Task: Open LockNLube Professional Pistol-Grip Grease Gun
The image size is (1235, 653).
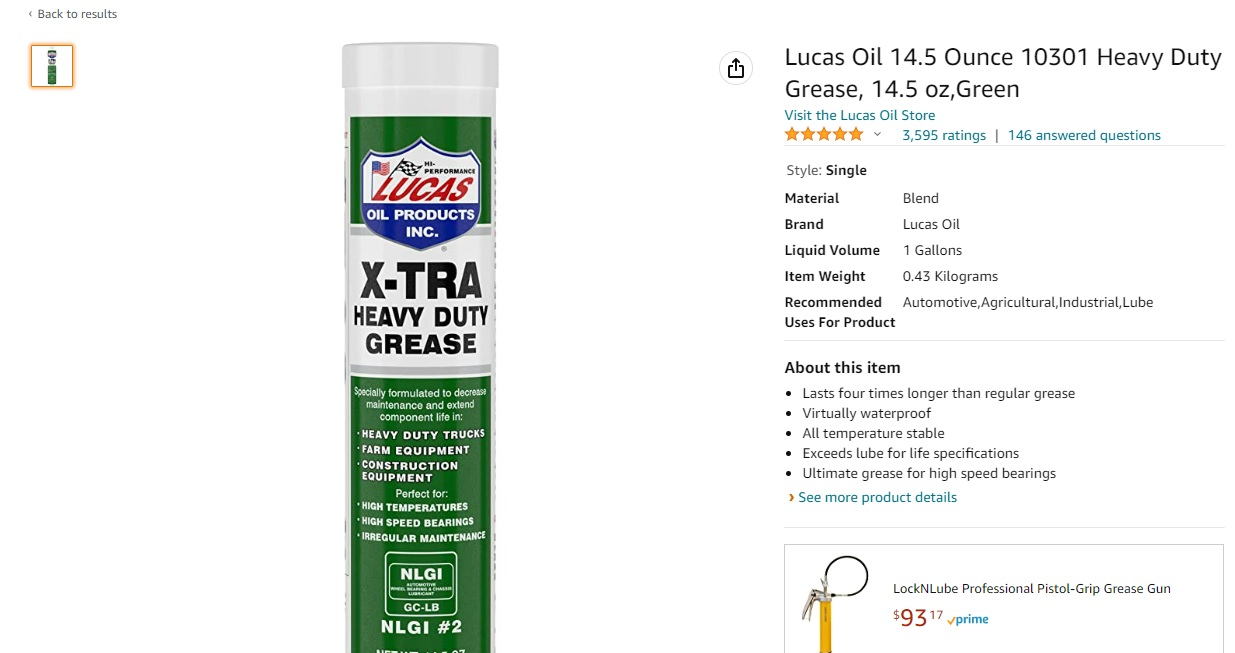Action: pos(1032,588)
